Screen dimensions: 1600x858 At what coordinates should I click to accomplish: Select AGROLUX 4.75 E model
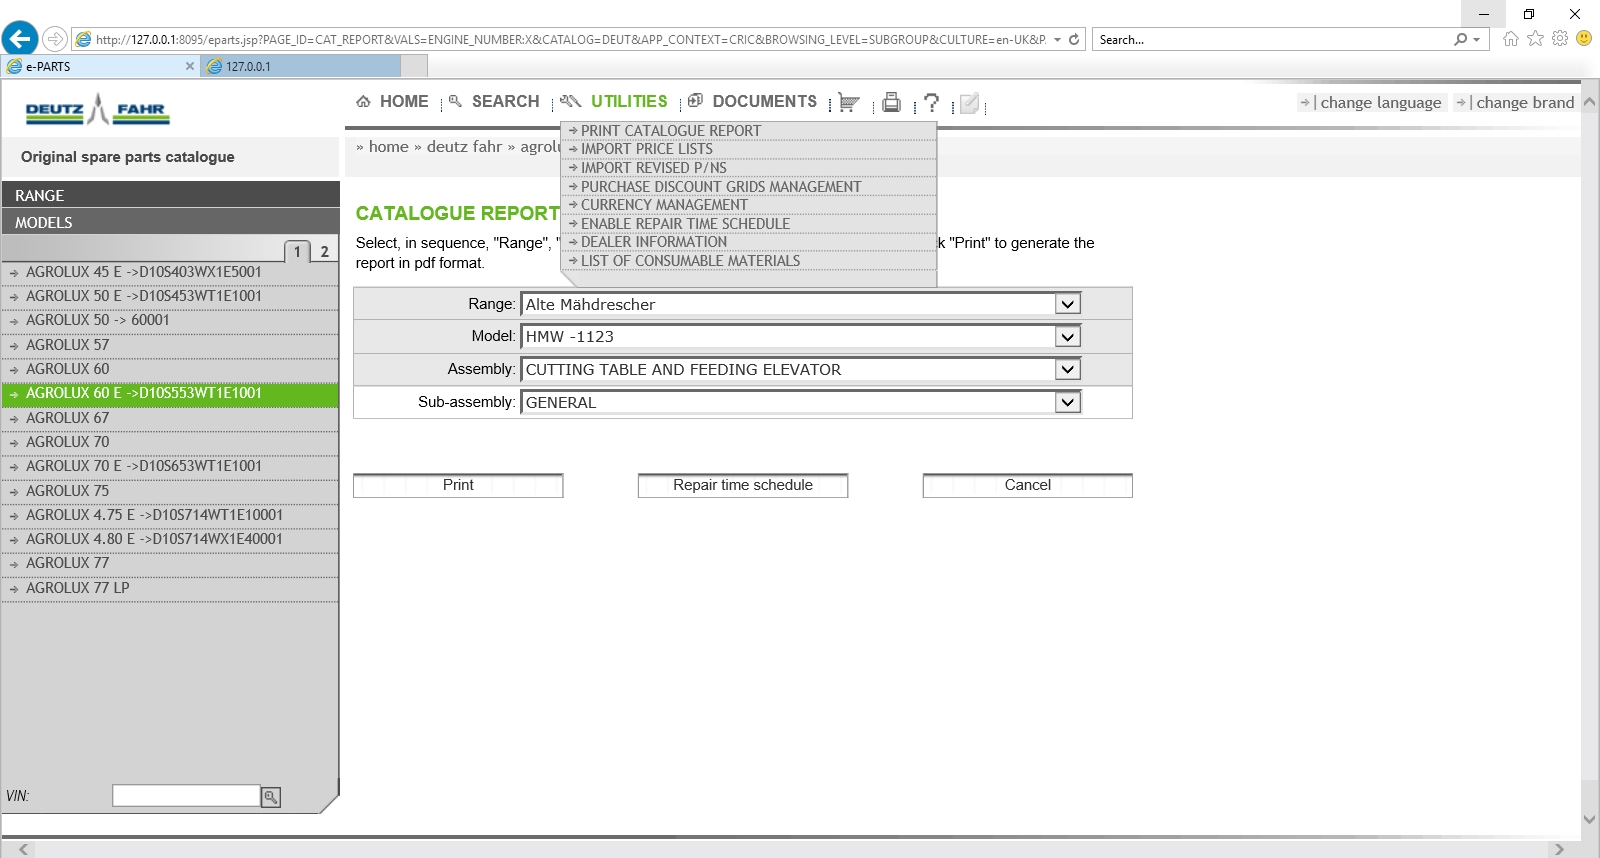point(170,515)
